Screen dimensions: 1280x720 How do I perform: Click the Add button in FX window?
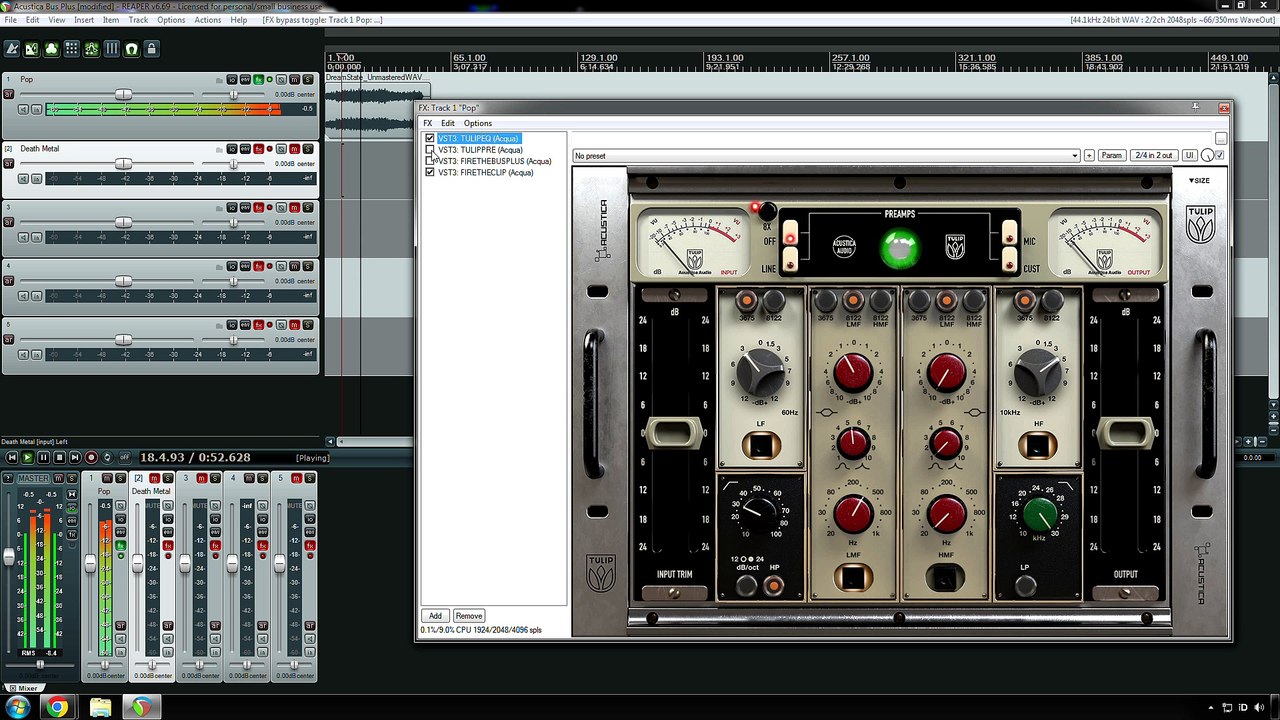(x=435, y=616)
